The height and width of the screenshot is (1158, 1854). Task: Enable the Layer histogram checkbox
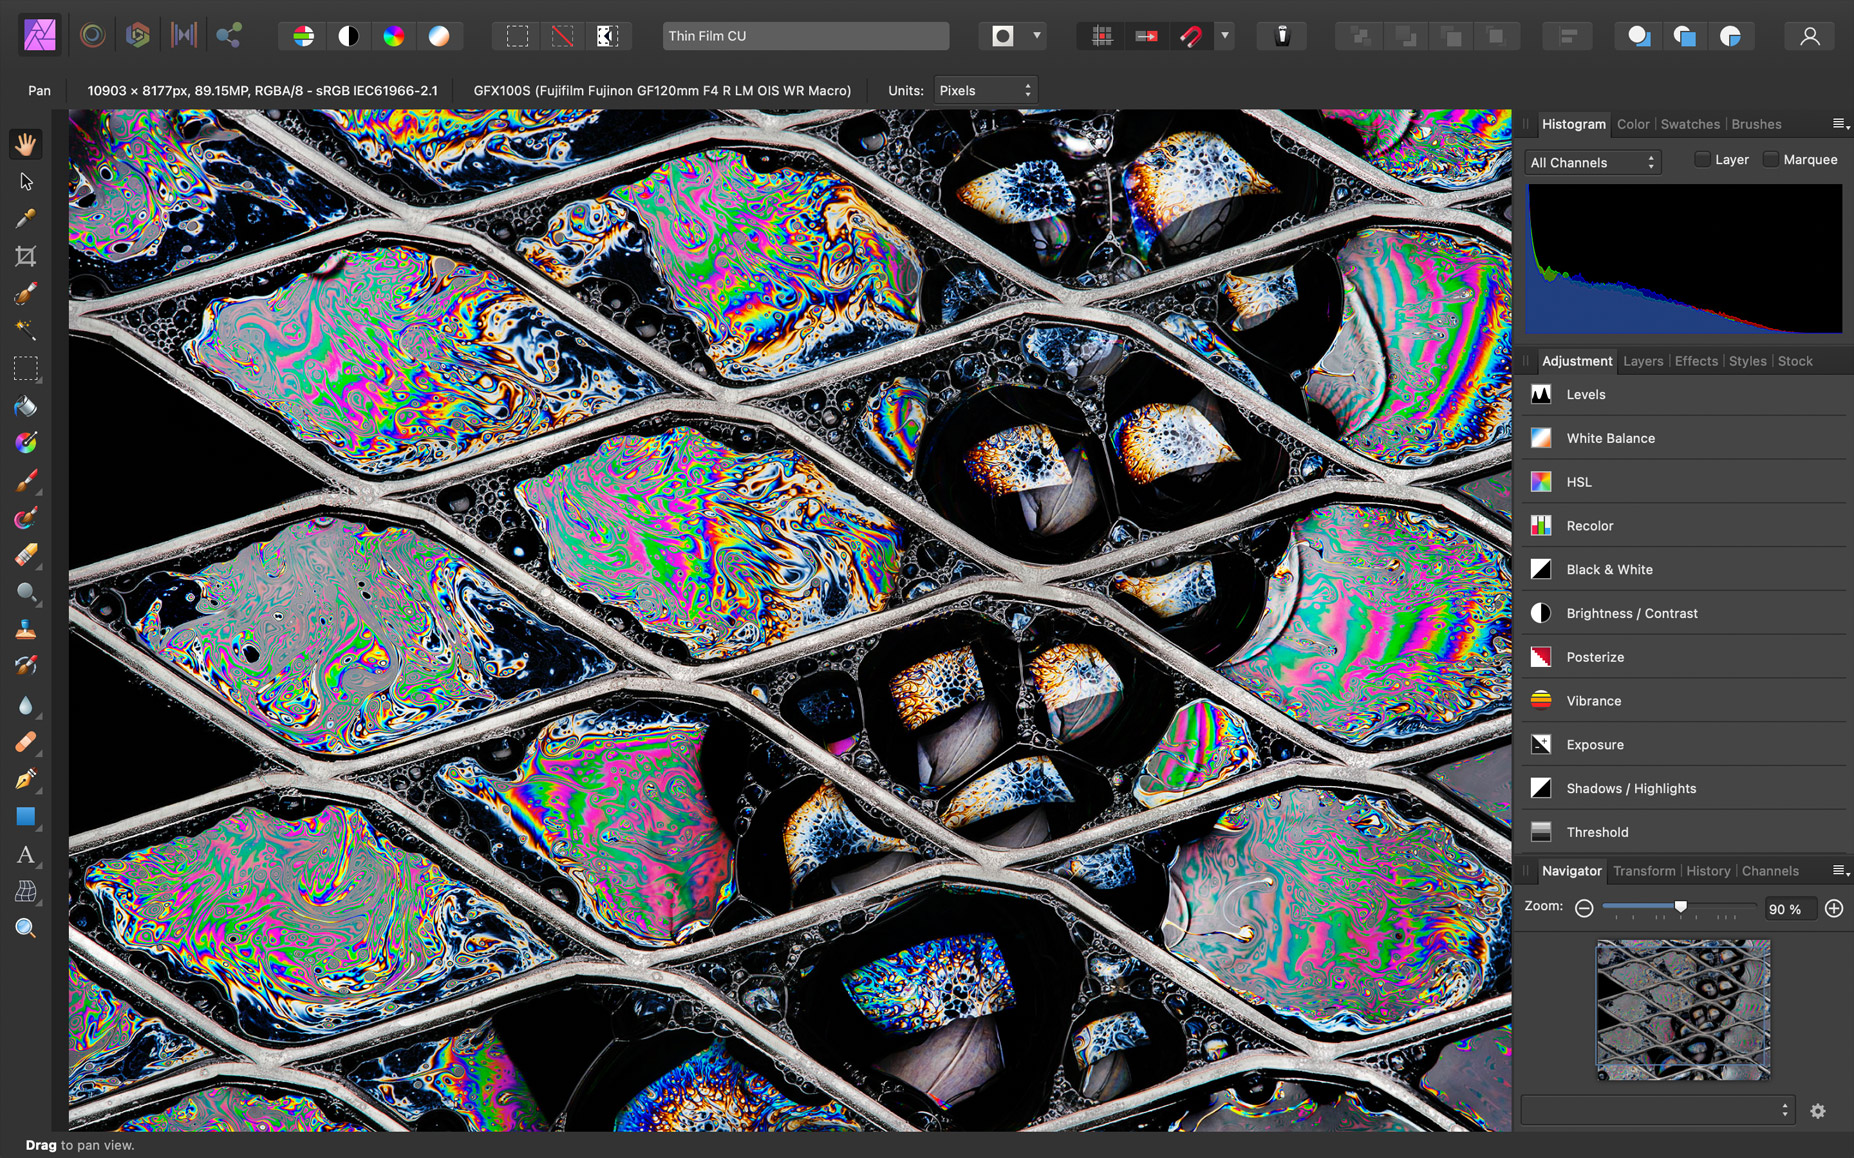coord(1702,160)
